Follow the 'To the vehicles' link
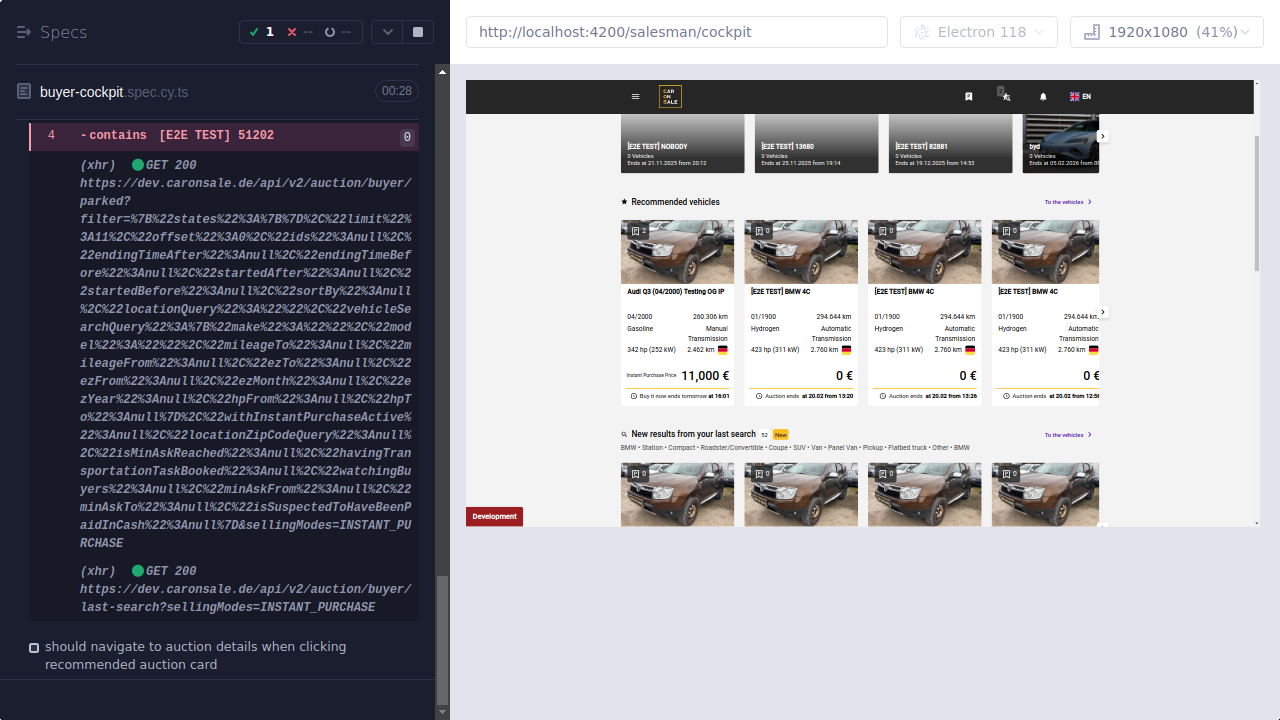 point(1064,202)
